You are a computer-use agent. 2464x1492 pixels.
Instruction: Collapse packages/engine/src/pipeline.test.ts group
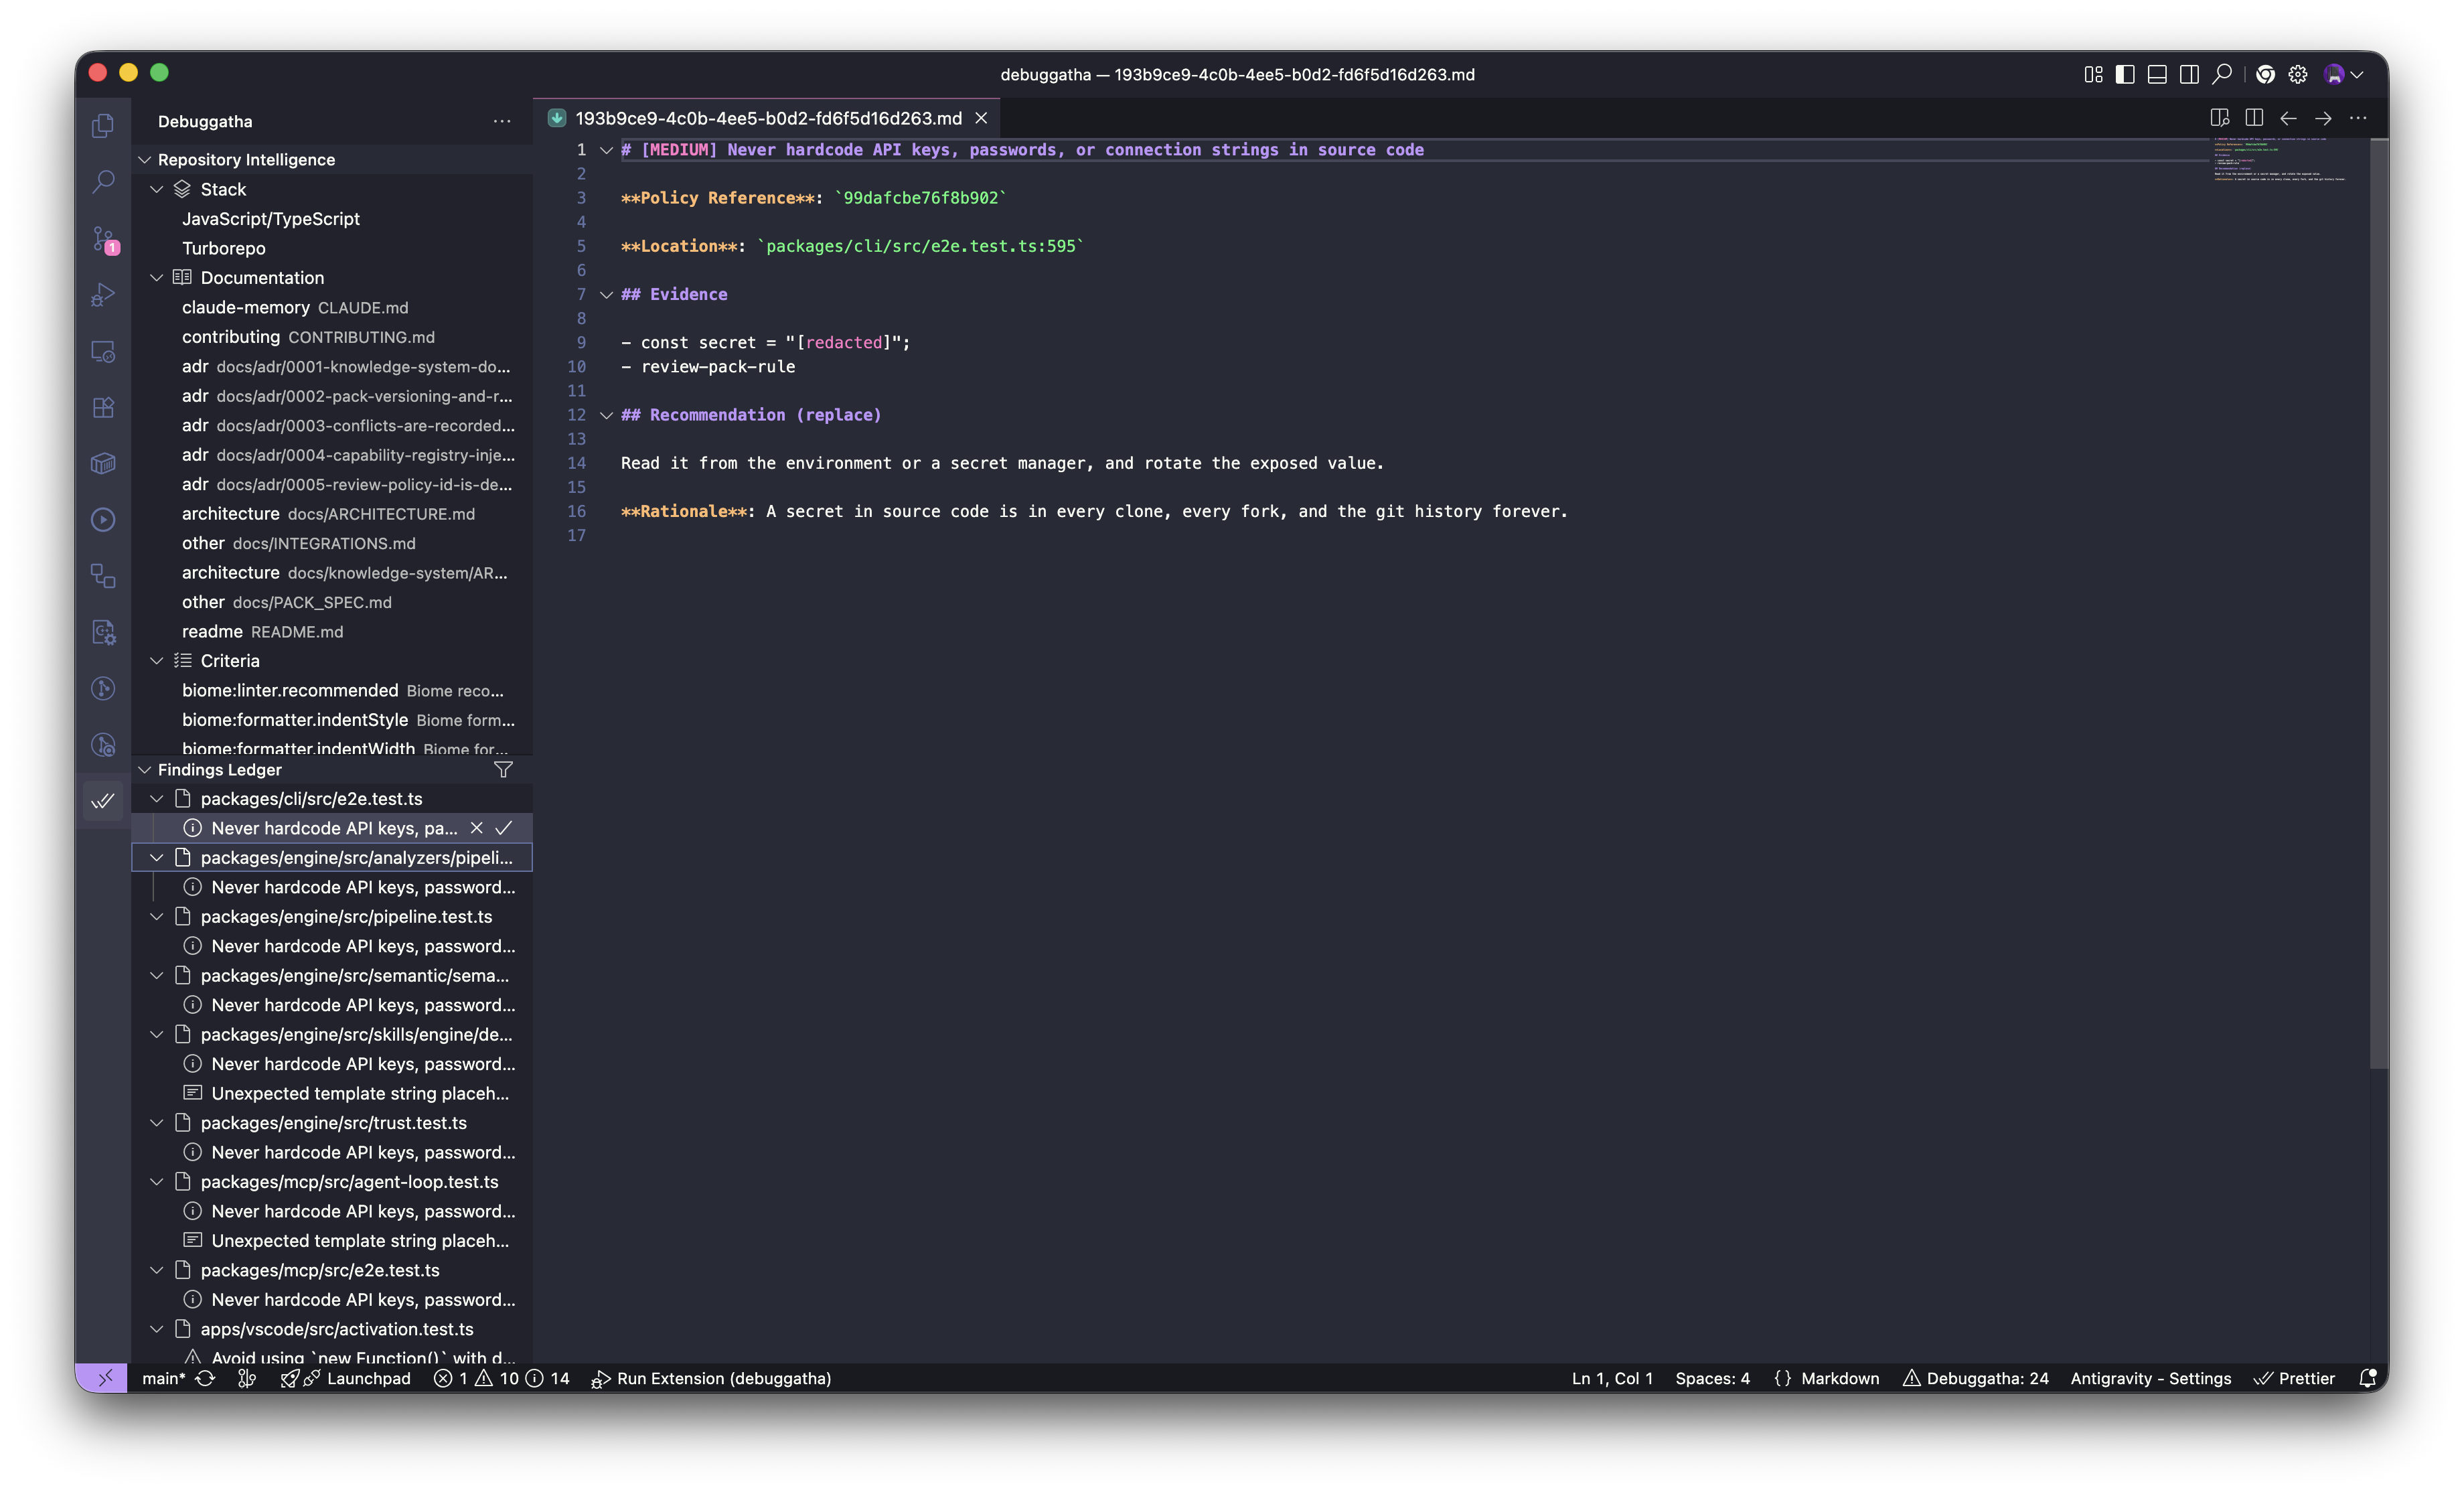tap(157, 916)
